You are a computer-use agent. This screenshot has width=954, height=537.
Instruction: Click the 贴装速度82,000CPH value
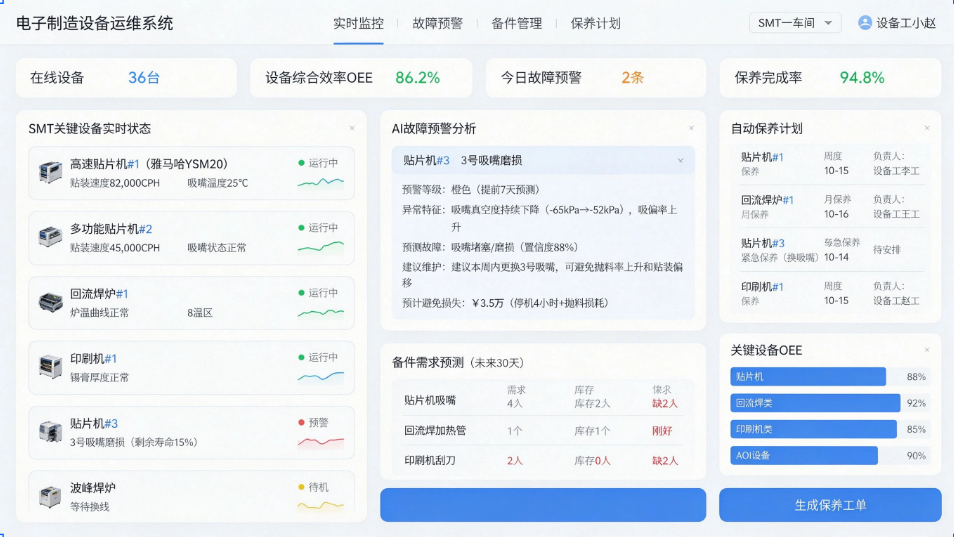[x=115, y=183]
